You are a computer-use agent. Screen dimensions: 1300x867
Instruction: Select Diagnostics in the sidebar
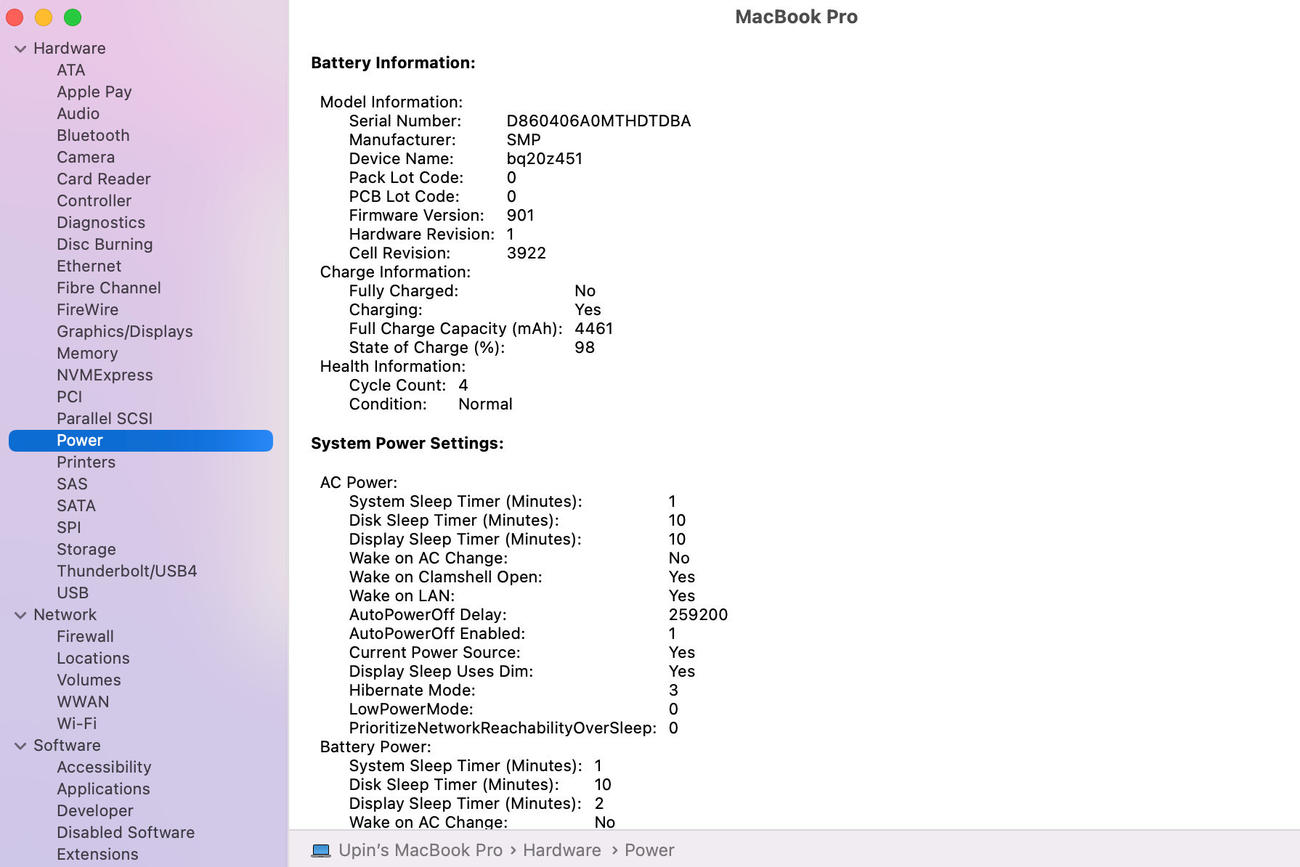click(101, 223)
